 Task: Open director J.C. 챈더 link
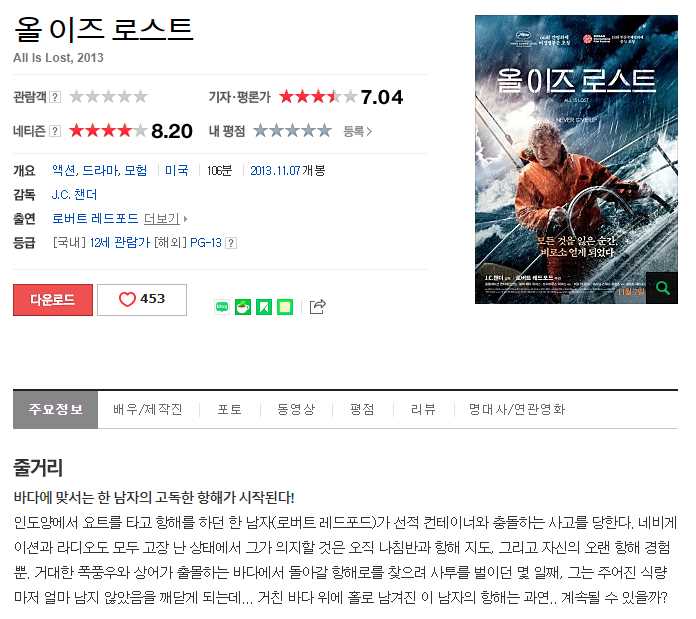(x=74, y=194)
